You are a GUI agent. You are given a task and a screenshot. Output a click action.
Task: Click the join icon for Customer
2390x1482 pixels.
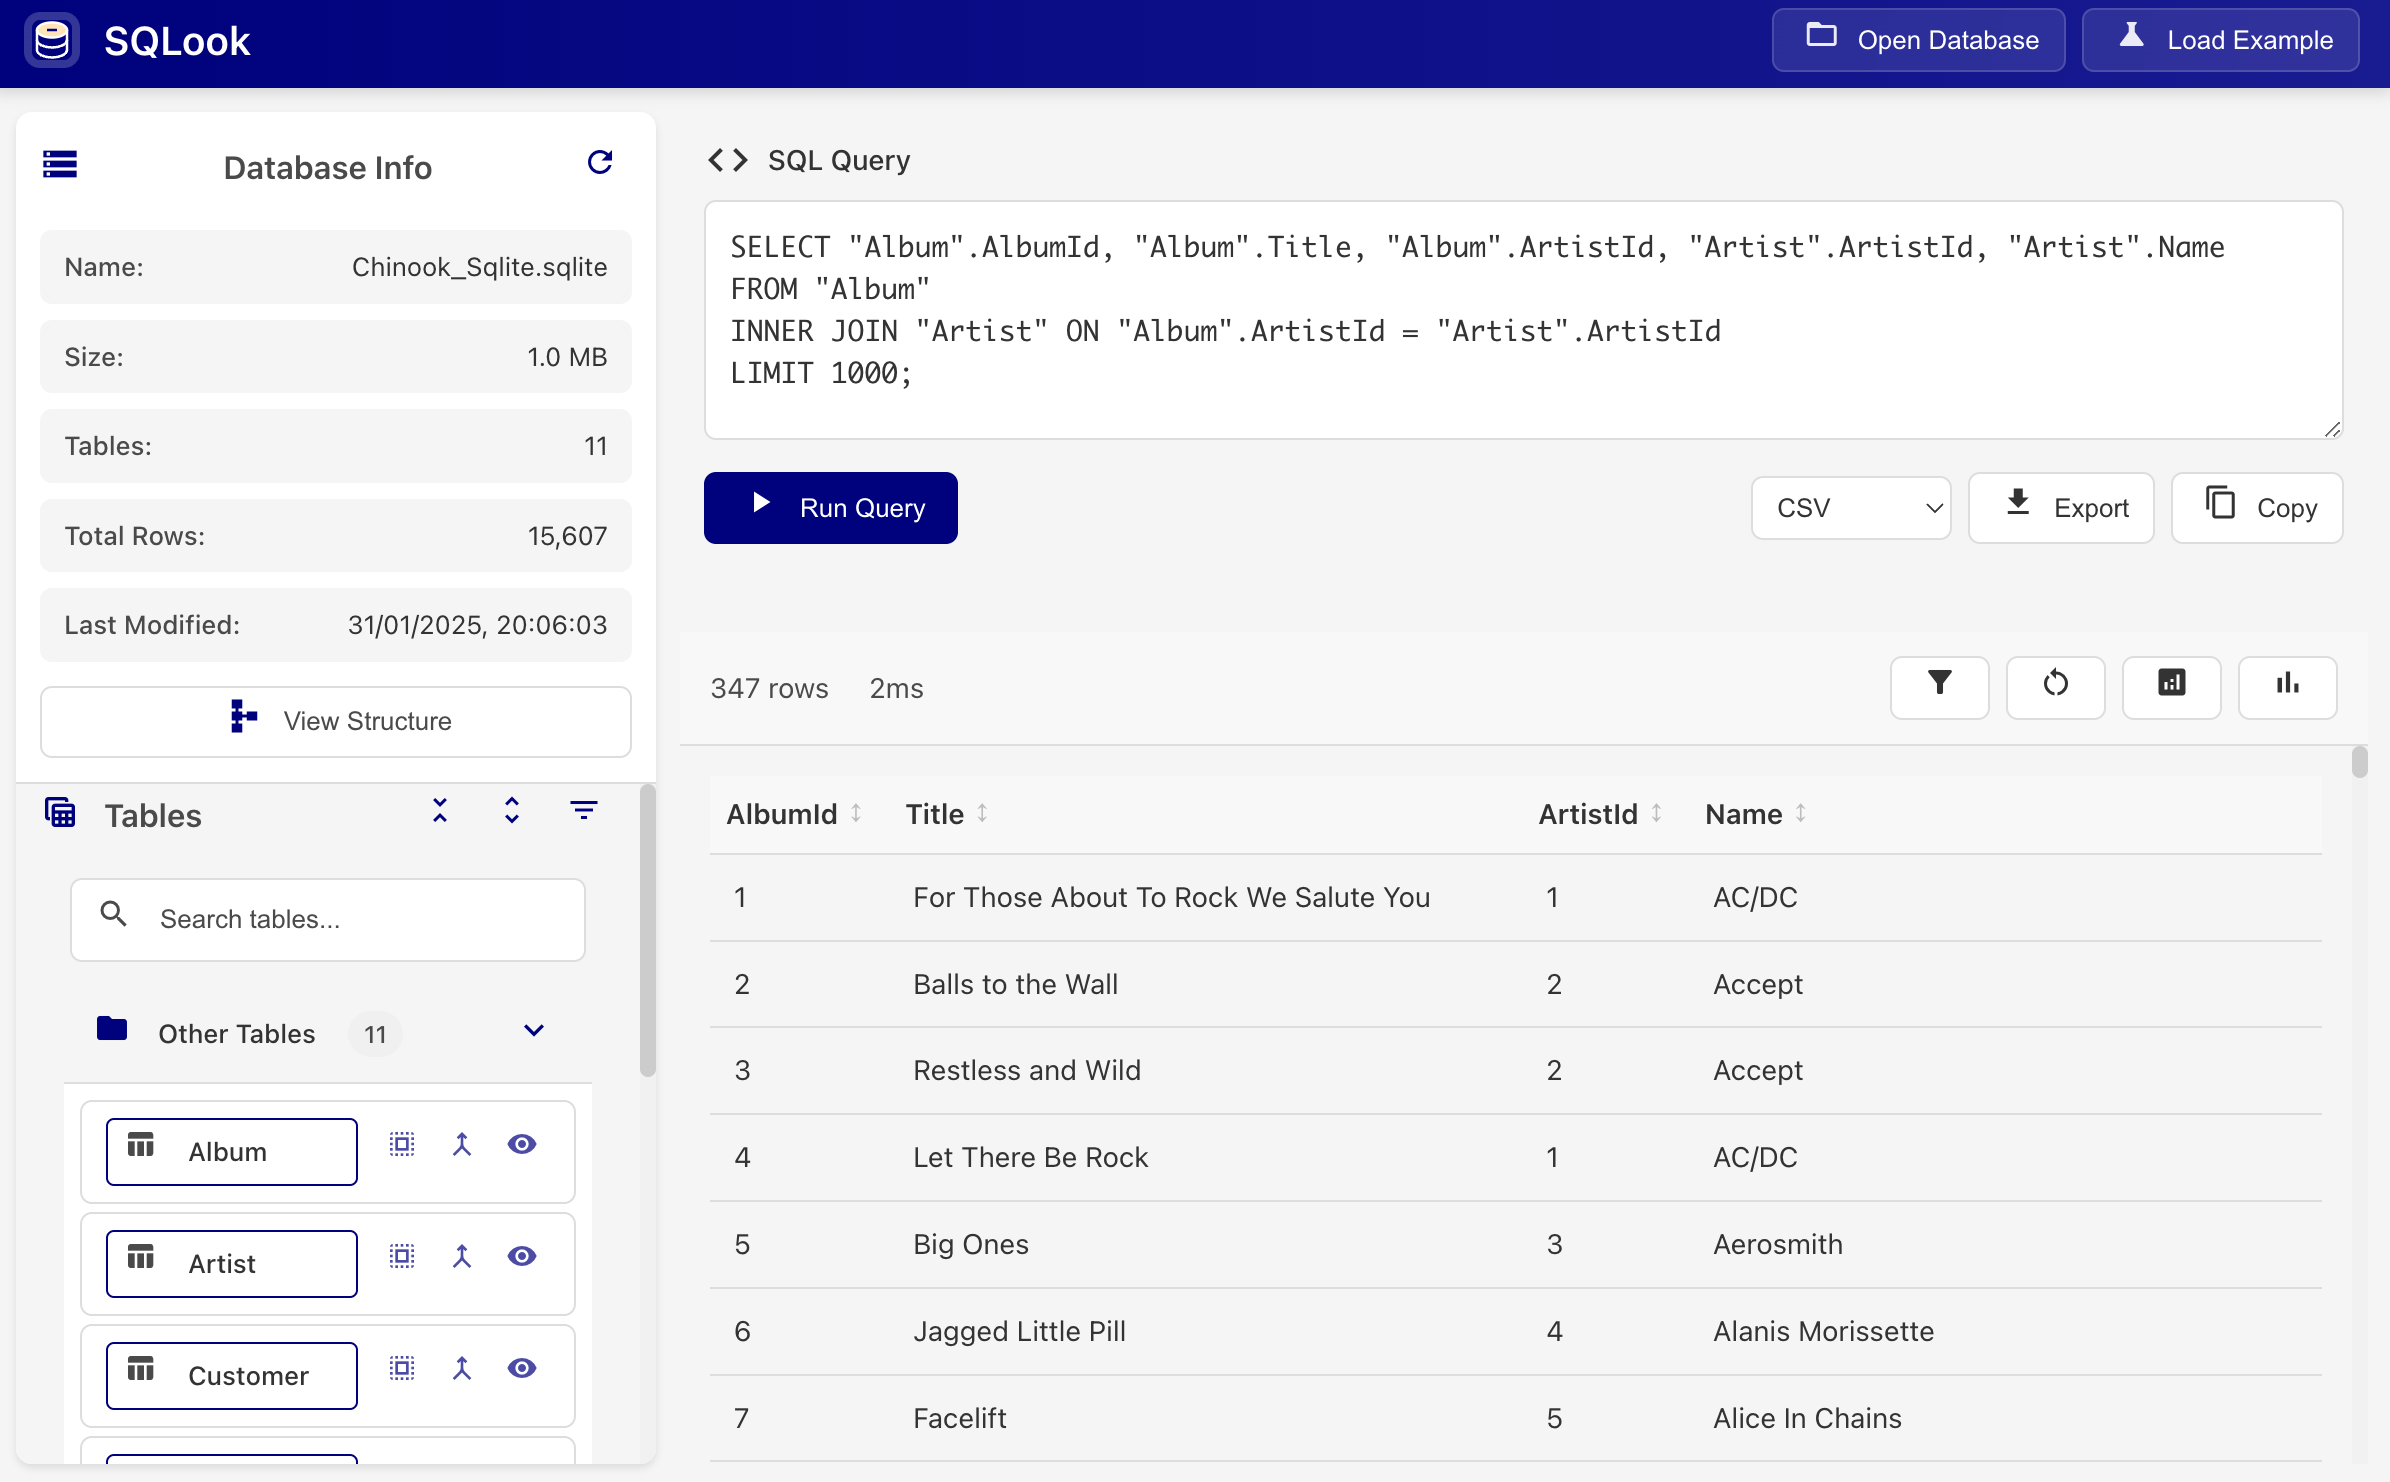point(462,1368)
